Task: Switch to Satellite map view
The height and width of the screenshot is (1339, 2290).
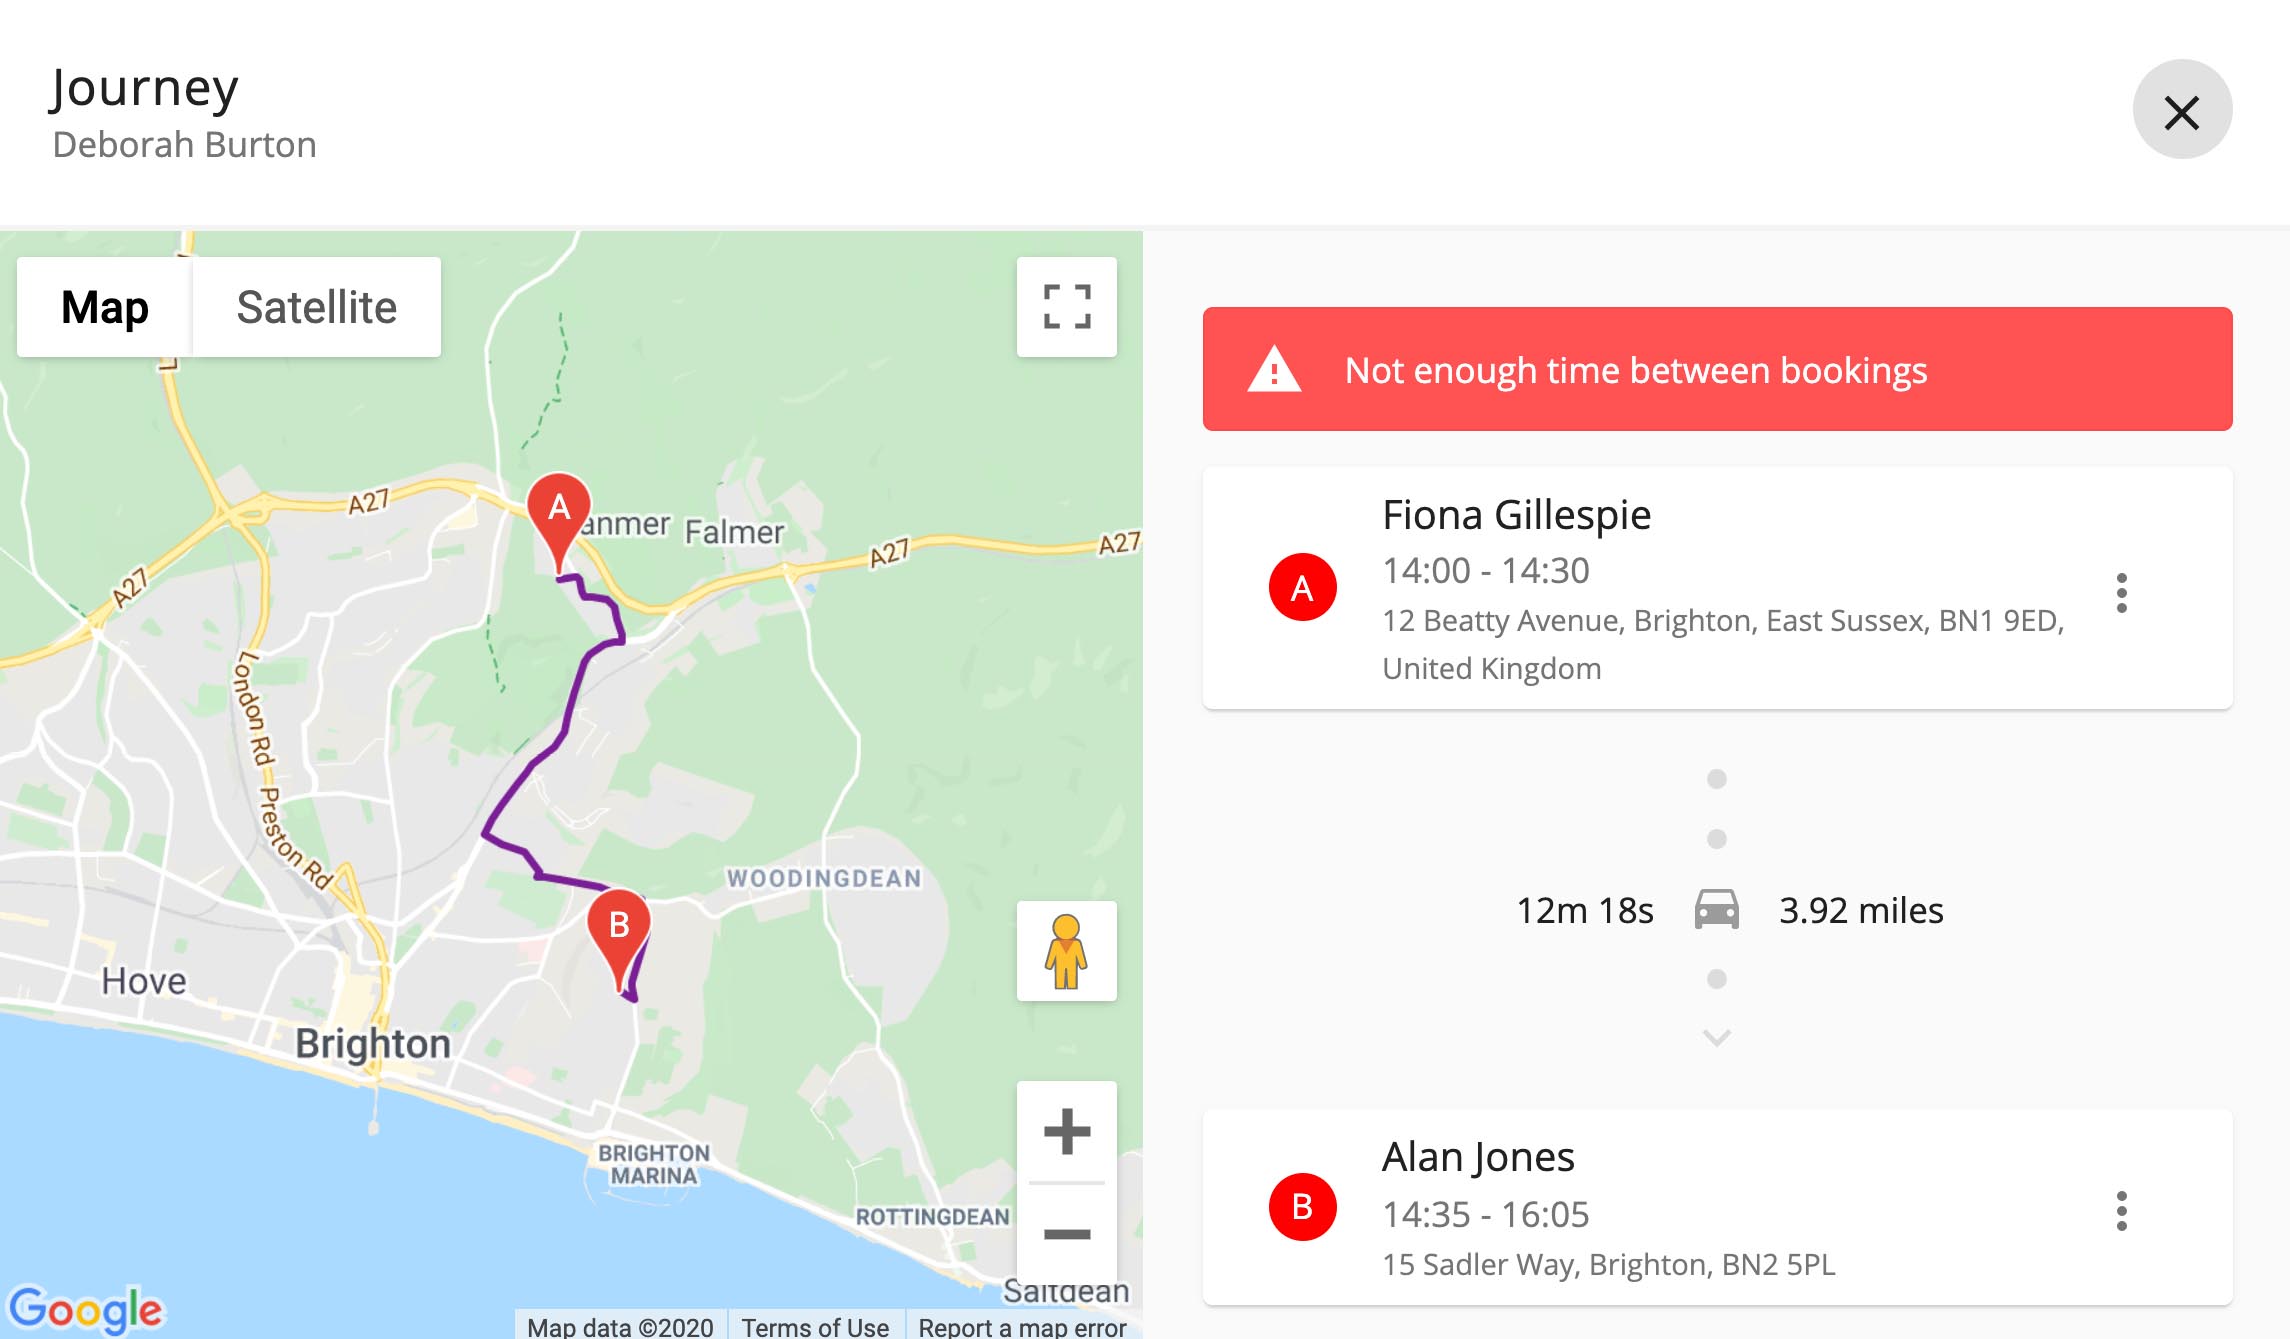Action: tap(316, 307)
